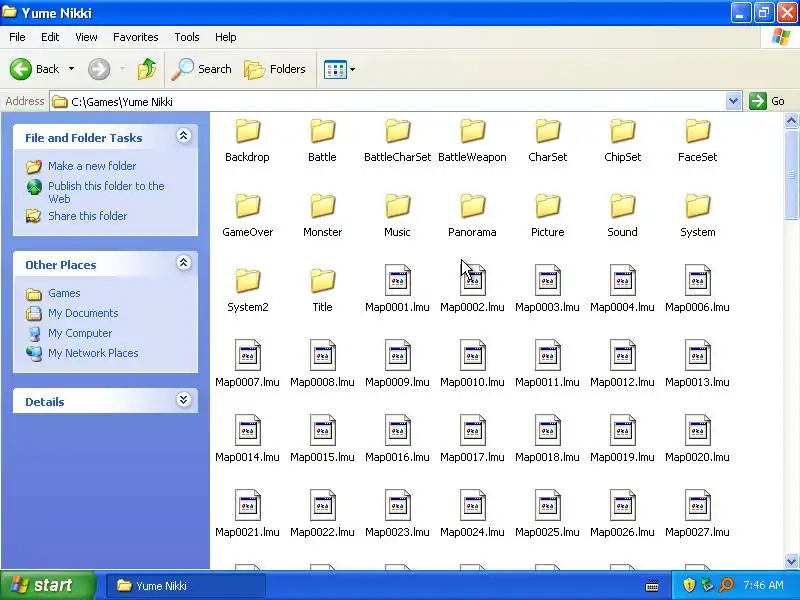Select the Map0016.lmu file
The height and width of the screenshot is (600, 800).
coord(397,439)
